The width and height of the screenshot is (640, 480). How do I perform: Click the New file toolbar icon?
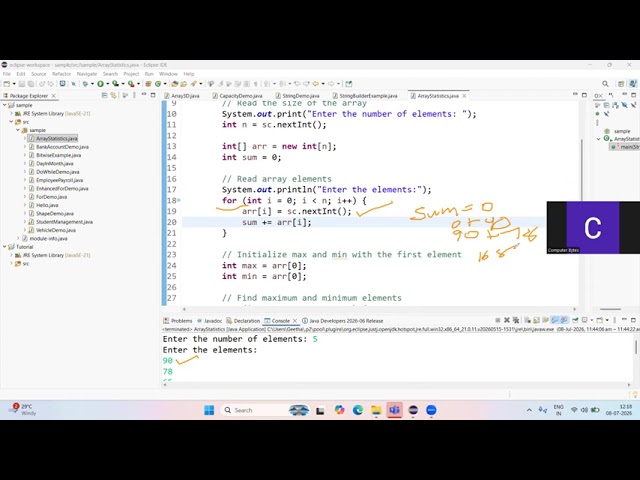(7, 84)
